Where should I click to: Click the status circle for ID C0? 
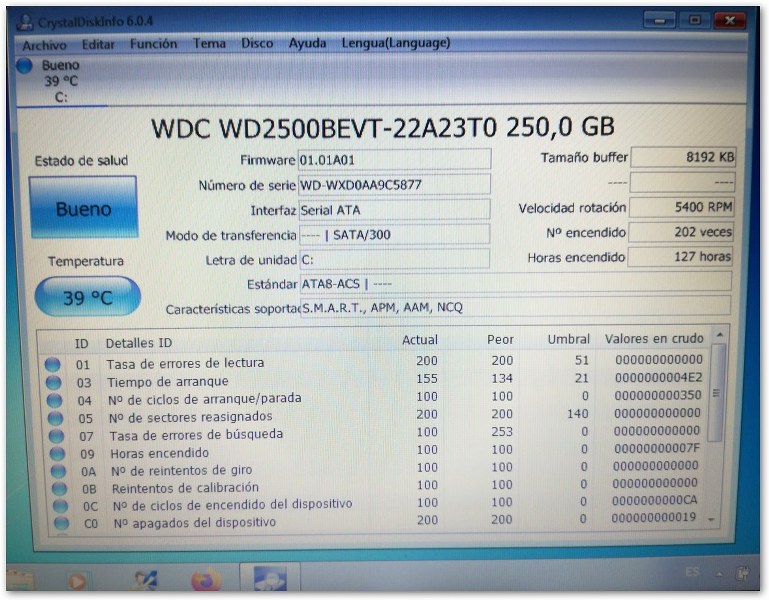61,523
